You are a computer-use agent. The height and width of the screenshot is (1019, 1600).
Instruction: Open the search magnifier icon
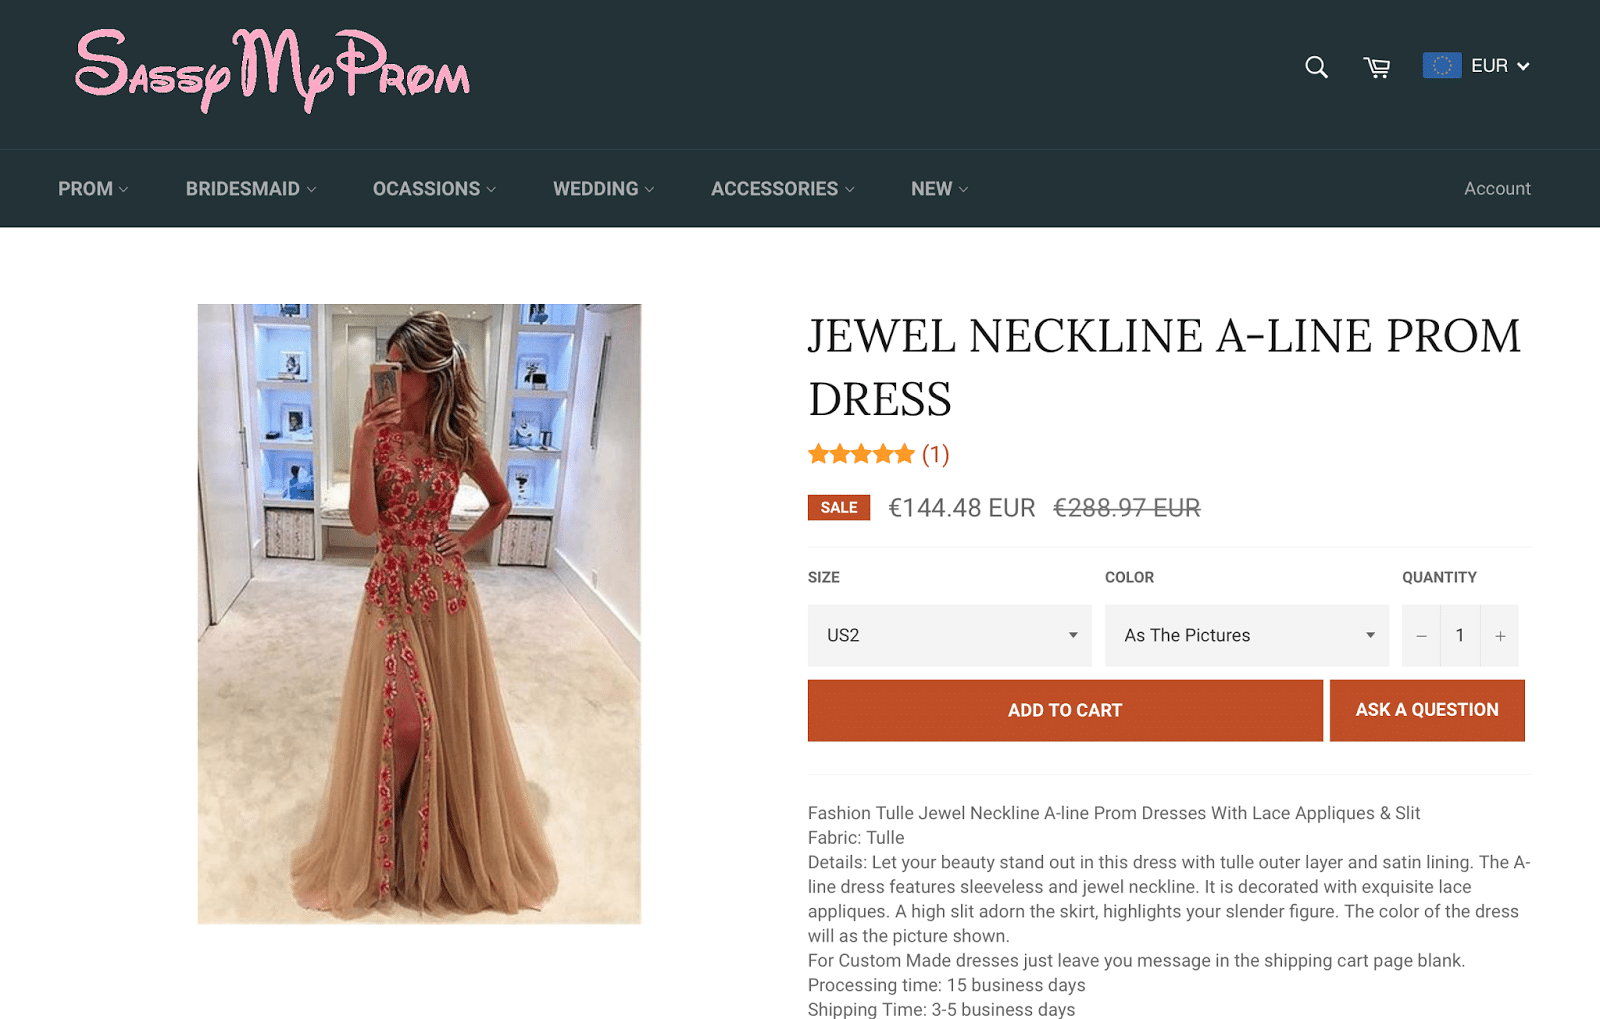pyautogui.click(x=1316, y=67)
